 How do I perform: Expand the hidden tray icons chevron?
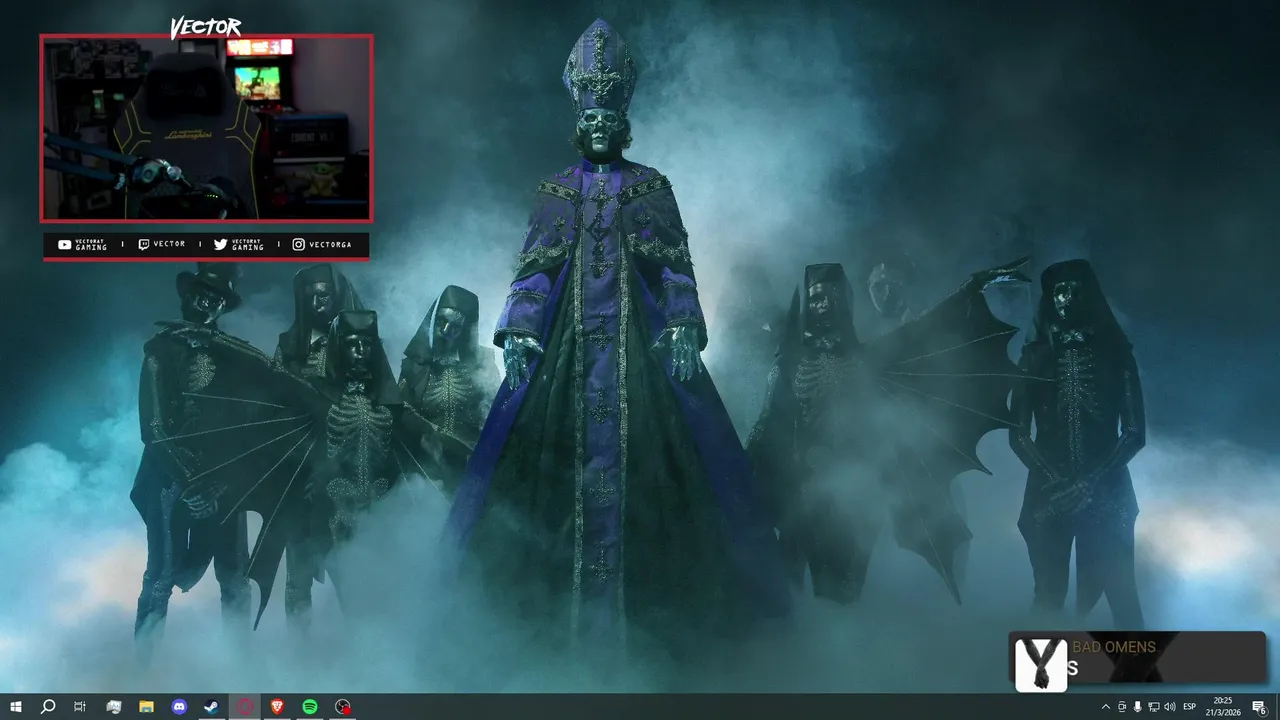coord(1105,707)
